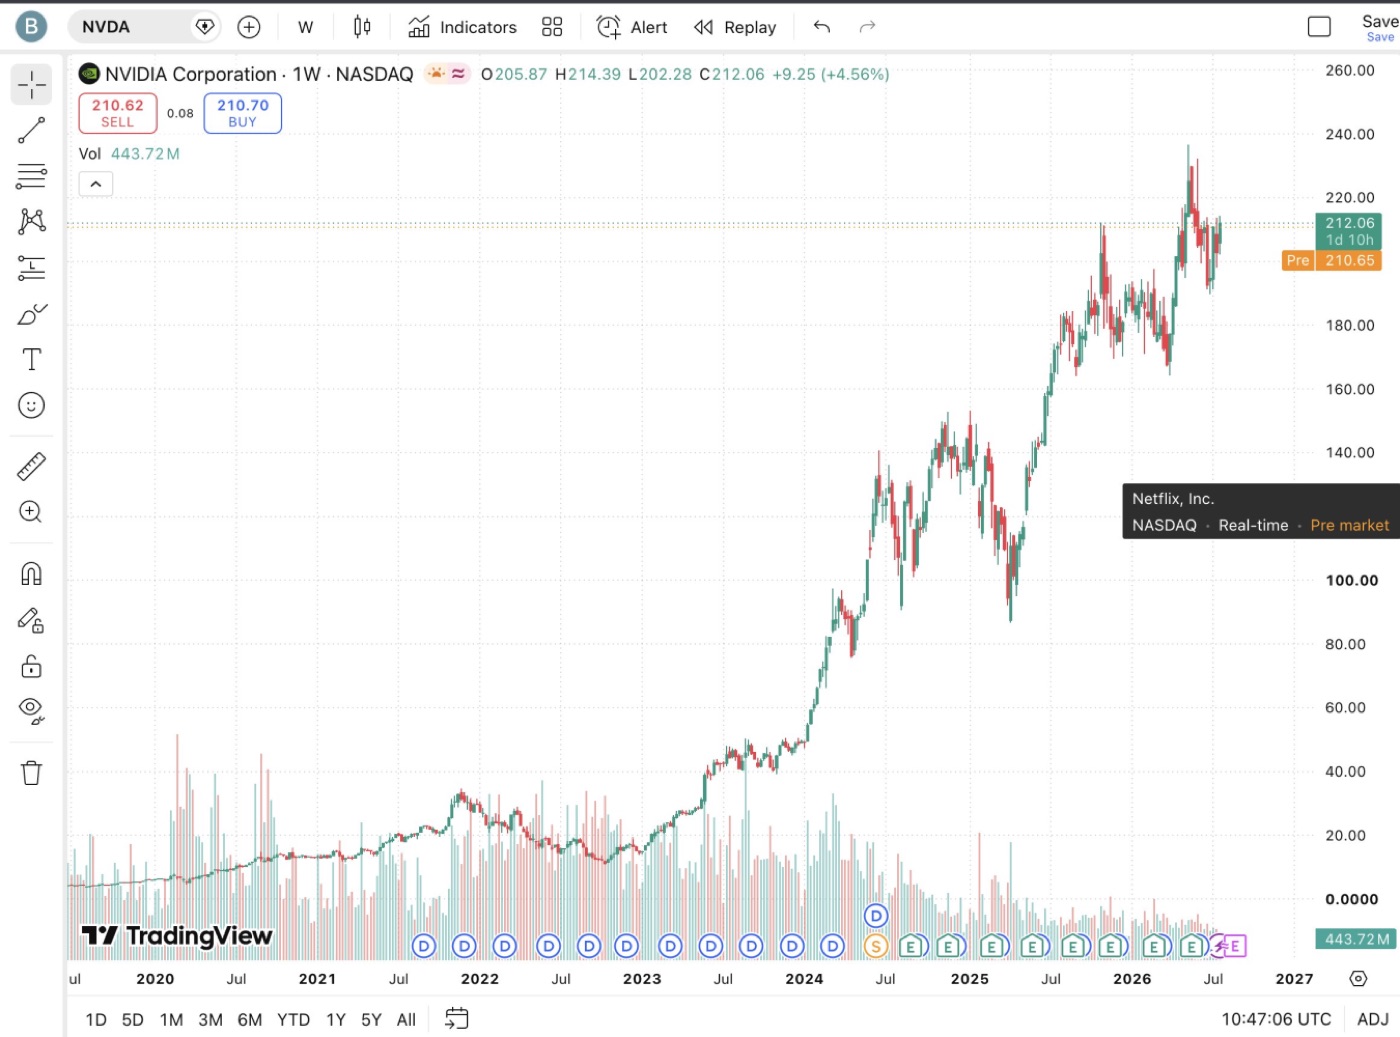Viewport: 1400px width, 1037px height.
Task: Switch to 1D date range
Action: pos(96,1020)
